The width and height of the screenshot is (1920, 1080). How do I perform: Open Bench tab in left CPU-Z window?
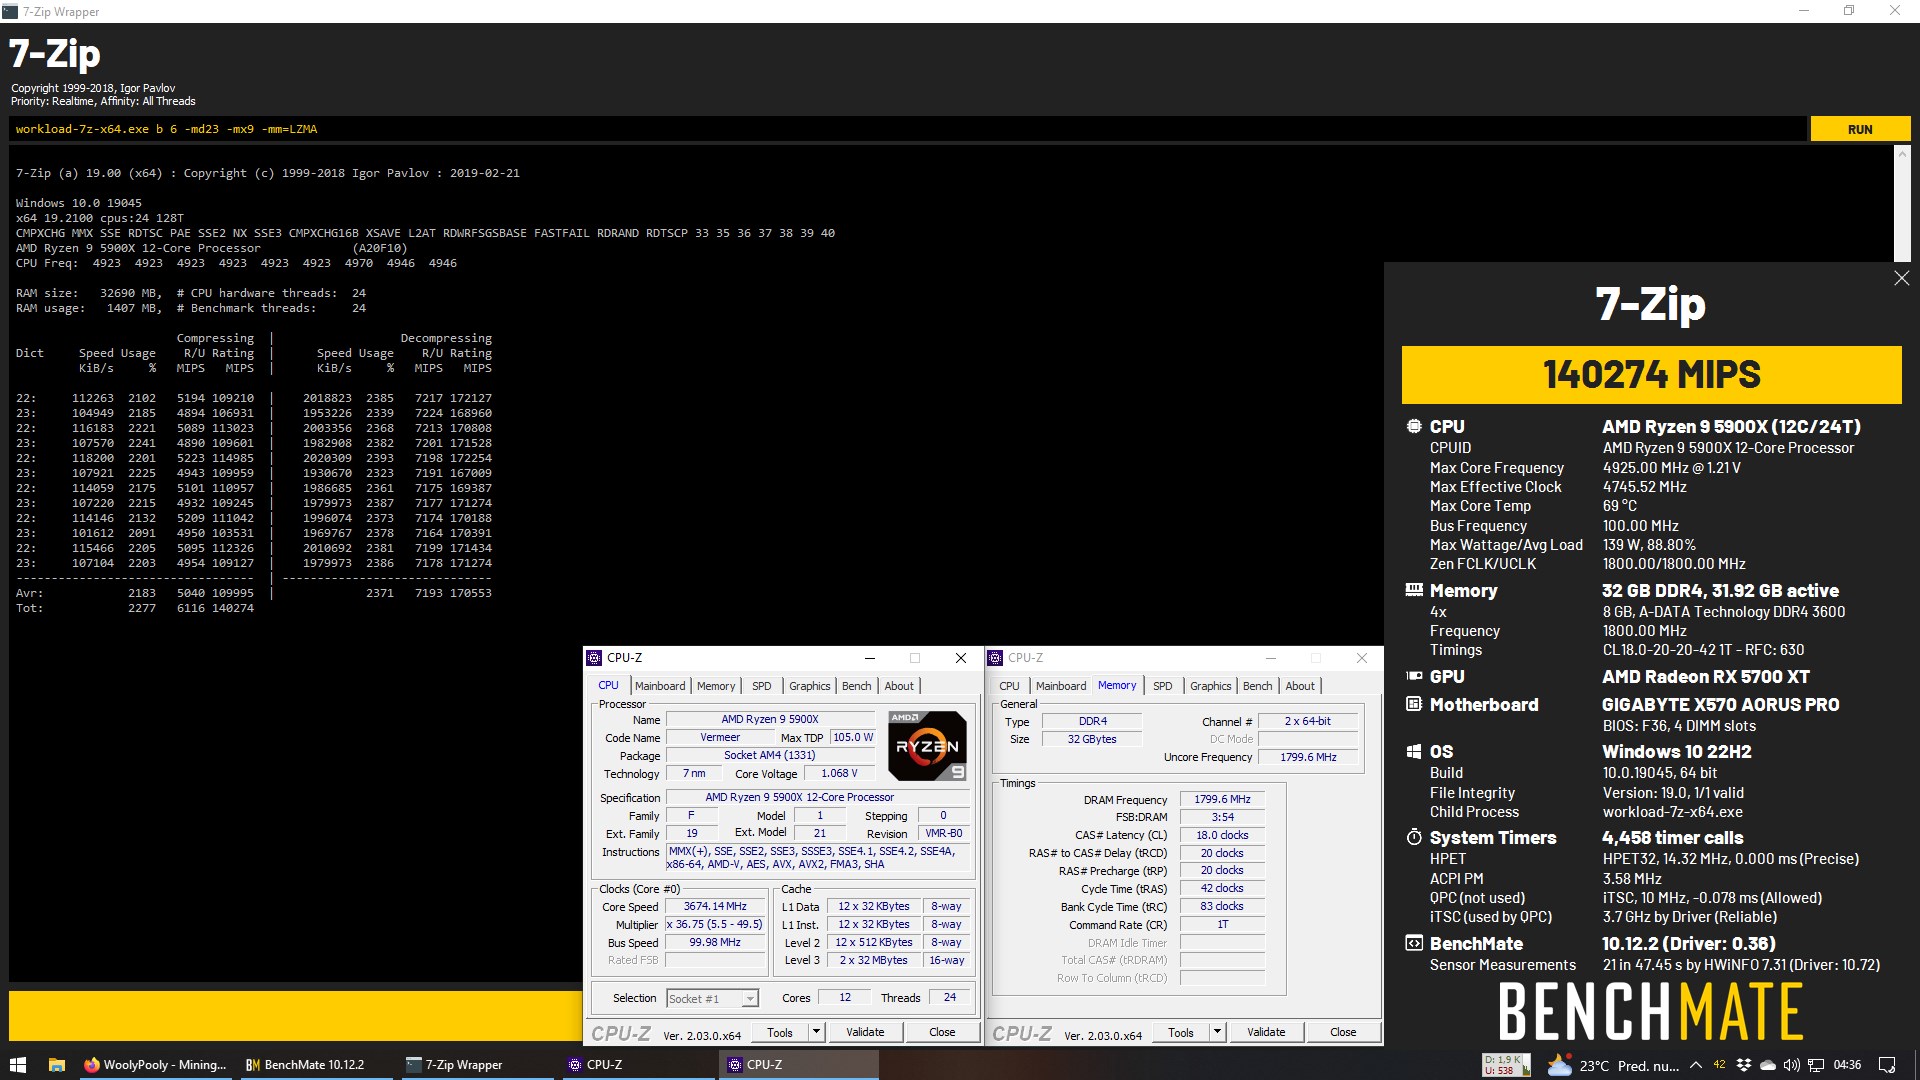tap(857, 686)
